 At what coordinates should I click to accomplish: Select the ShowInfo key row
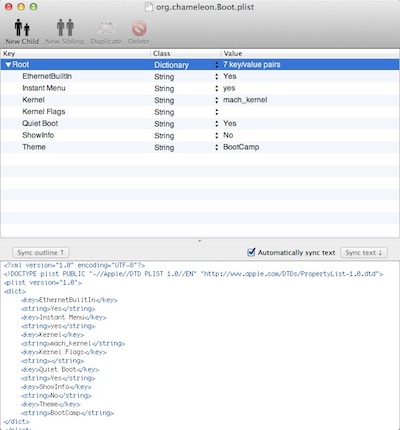[200, 135]
